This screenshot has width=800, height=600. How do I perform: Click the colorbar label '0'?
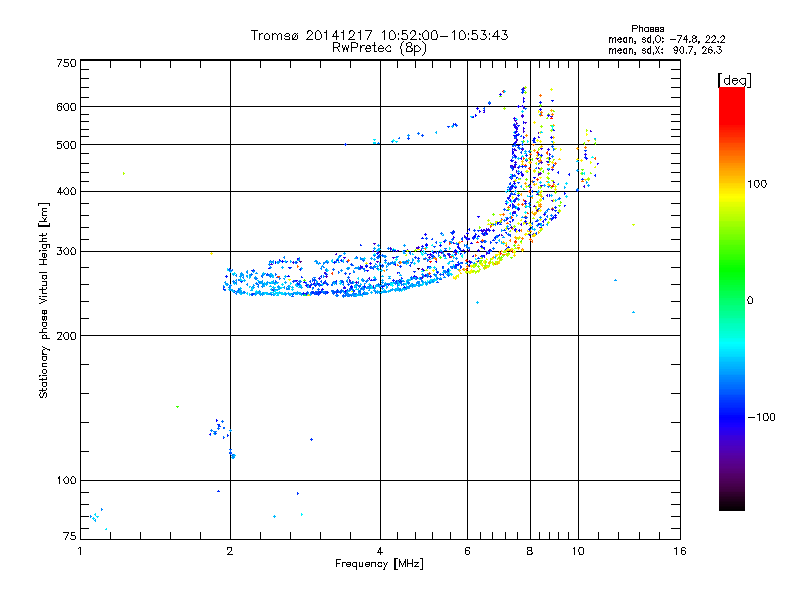pyautogui.click(x=750, y=301)
